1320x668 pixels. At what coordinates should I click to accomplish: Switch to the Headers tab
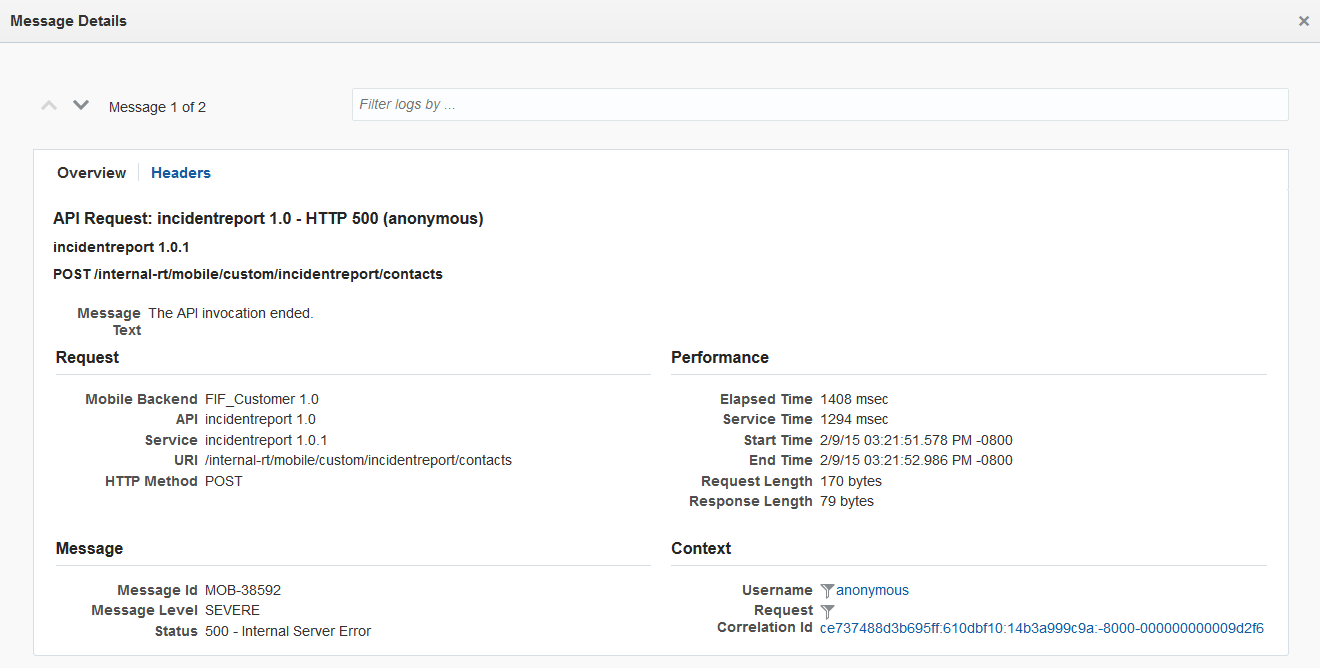[181, 173]
